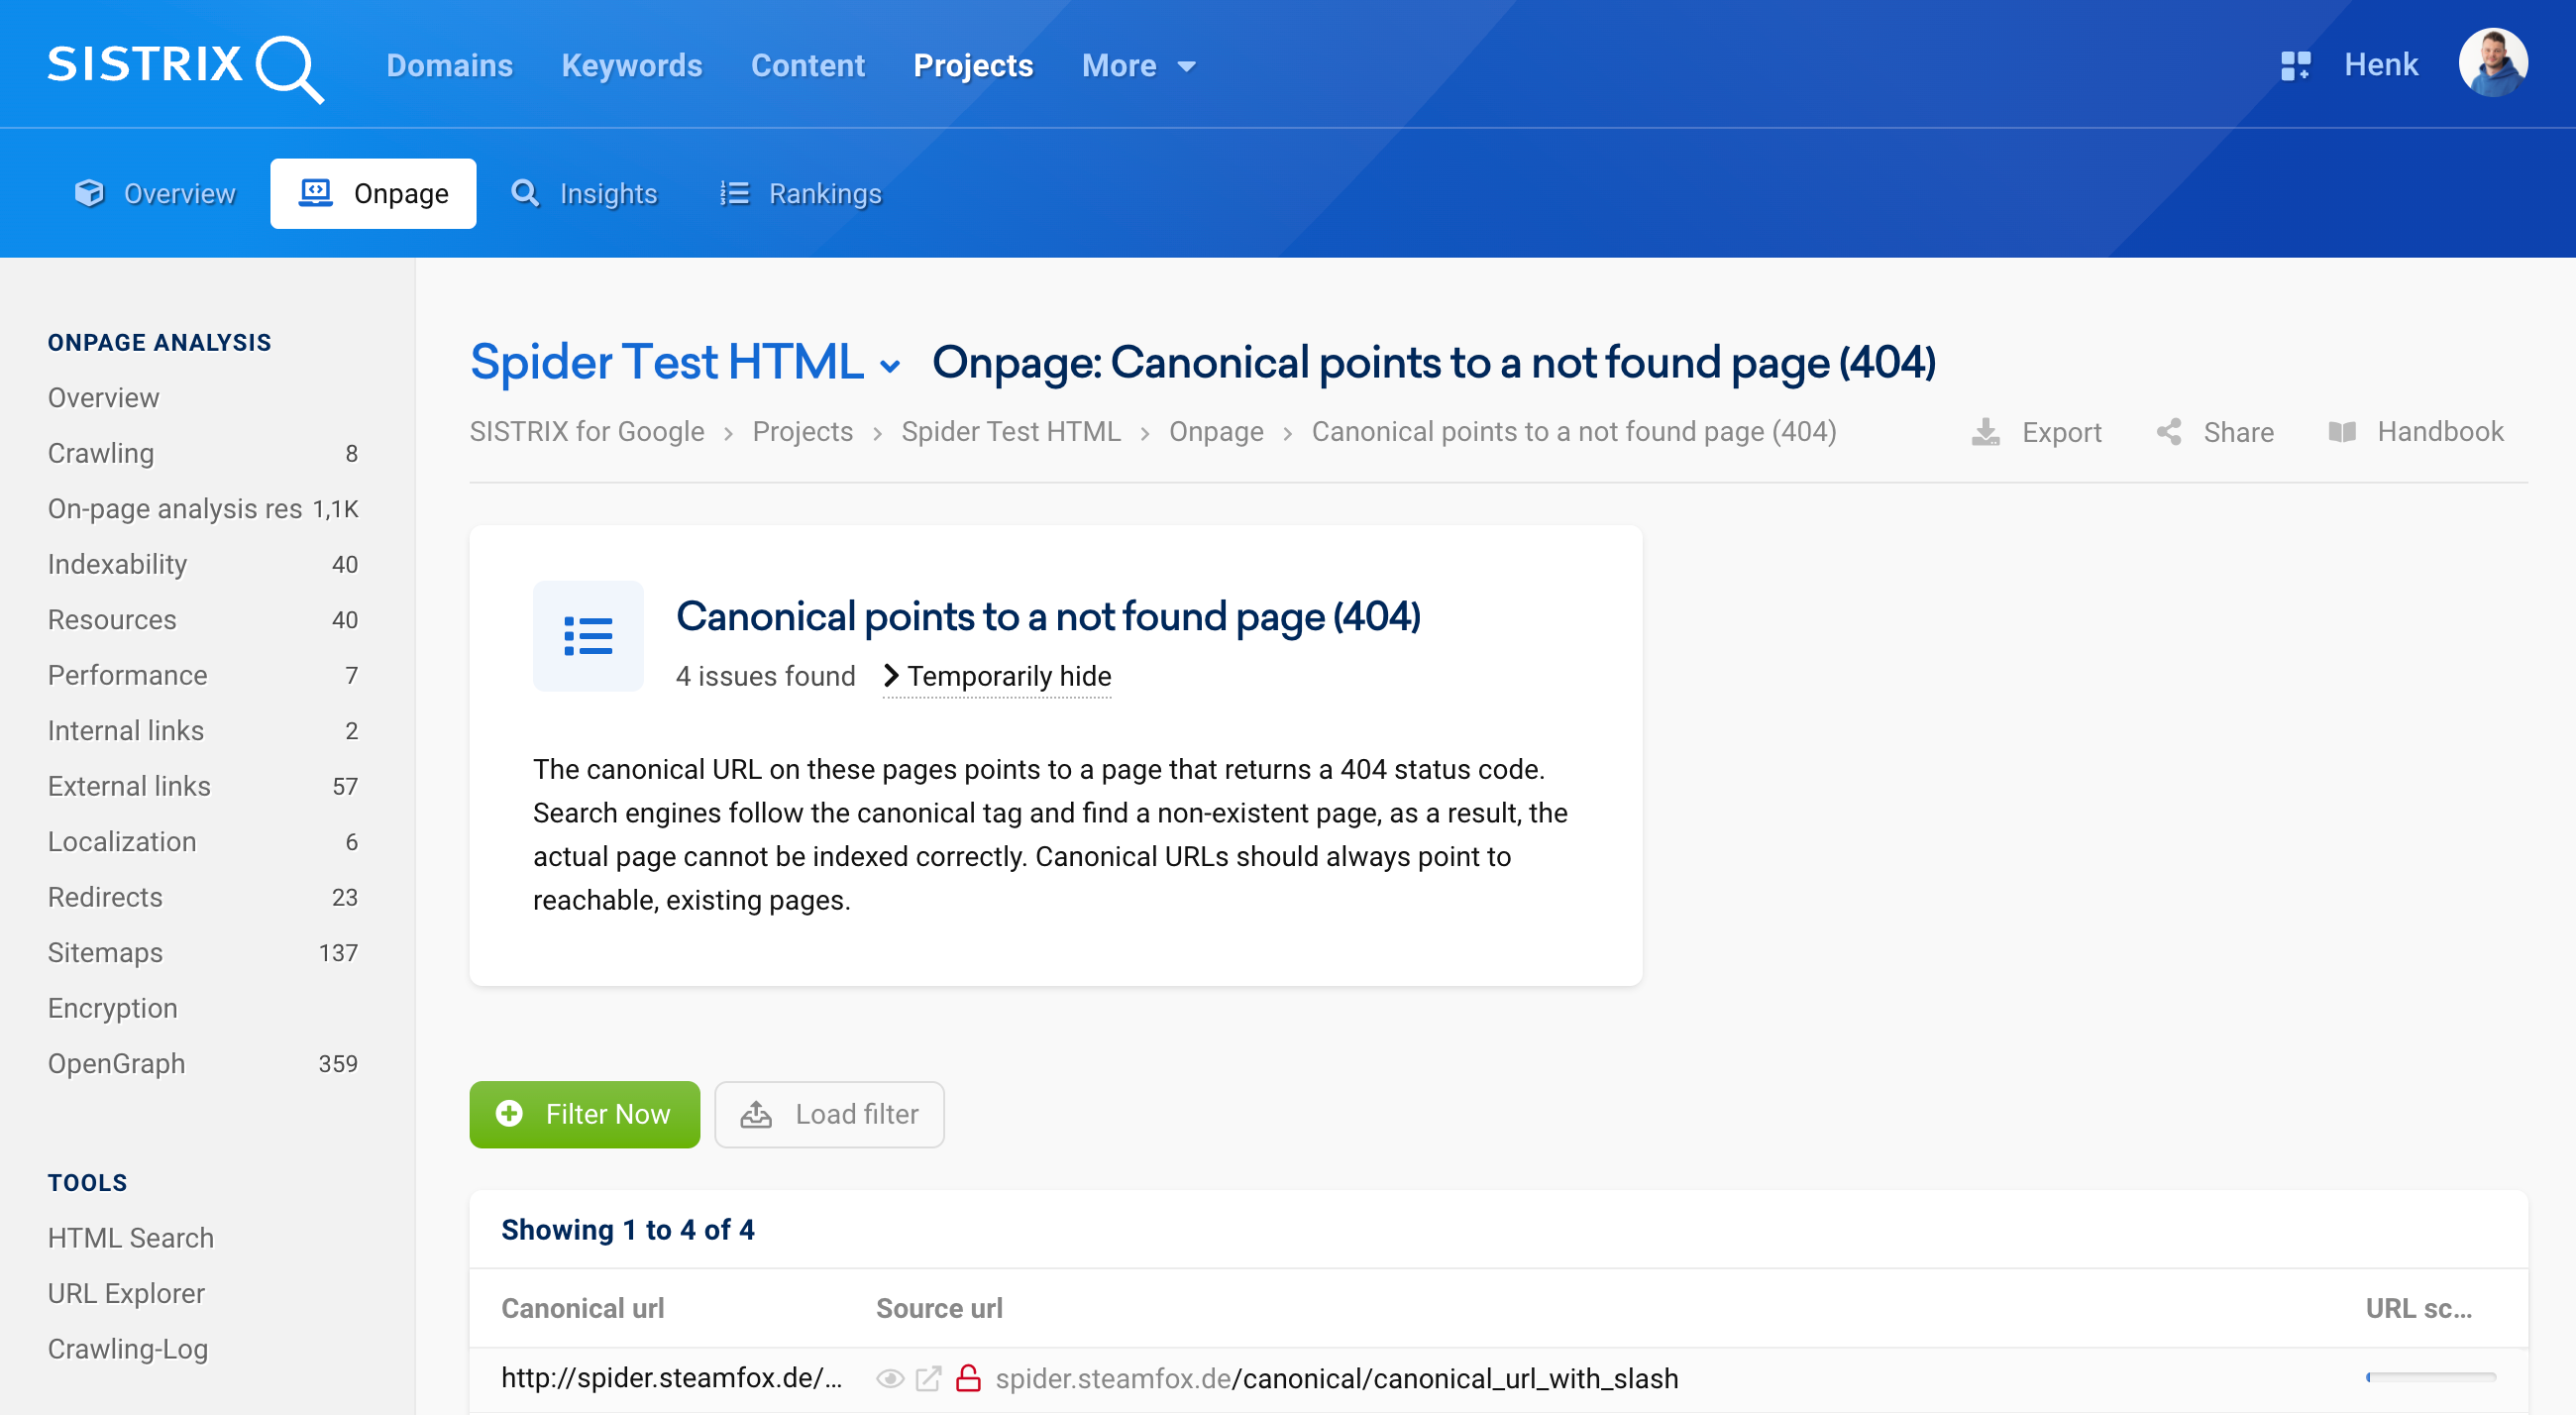
Task: Open the external link icon next to spider.steamfox.de
Action: (x=928, y=1379)
